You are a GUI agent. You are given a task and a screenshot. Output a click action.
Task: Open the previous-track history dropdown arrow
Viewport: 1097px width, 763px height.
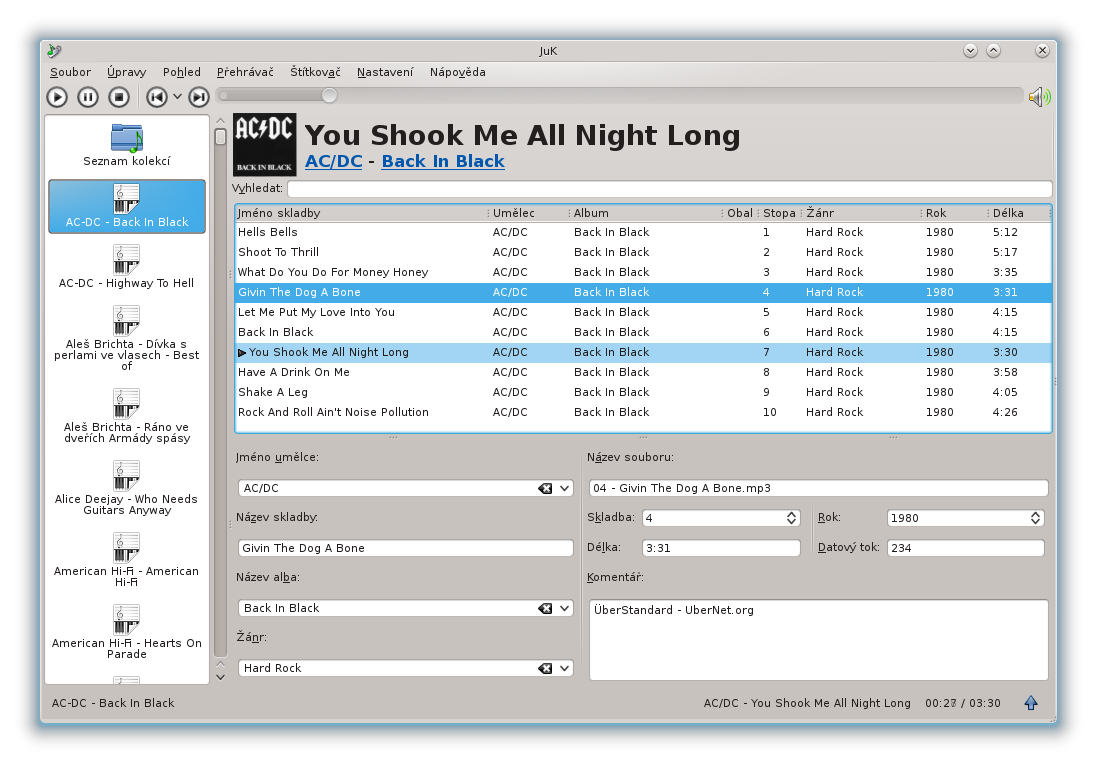click(x=178, y=97)
